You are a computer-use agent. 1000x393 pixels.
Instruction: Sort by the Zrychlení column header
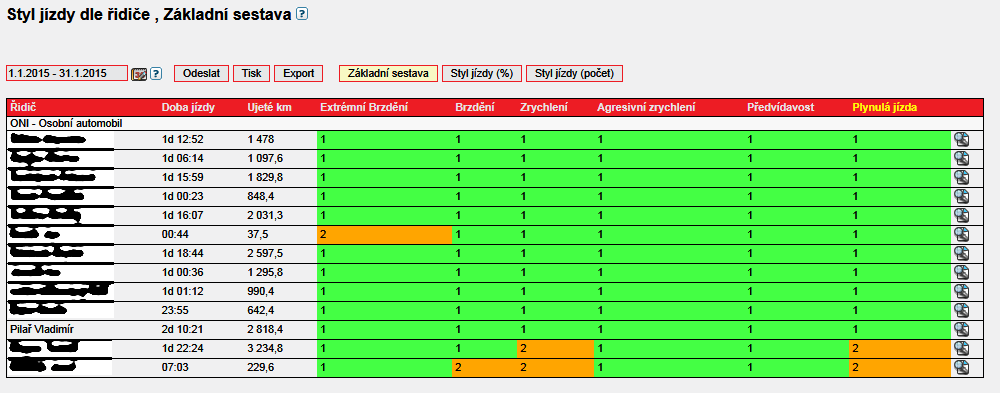544,108
